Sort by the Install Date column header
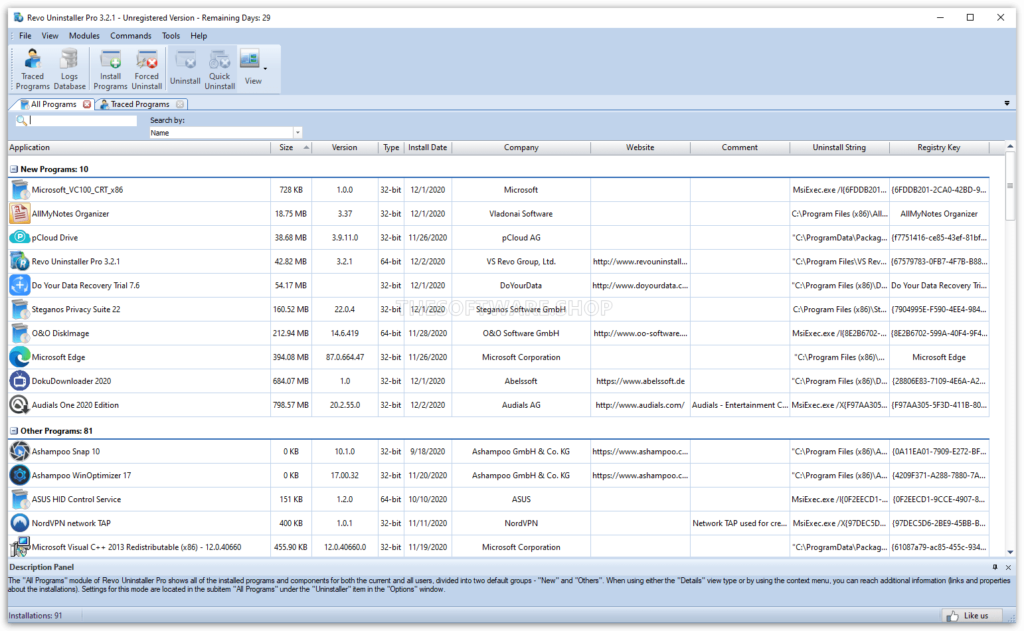 click(x=428, y=148)
